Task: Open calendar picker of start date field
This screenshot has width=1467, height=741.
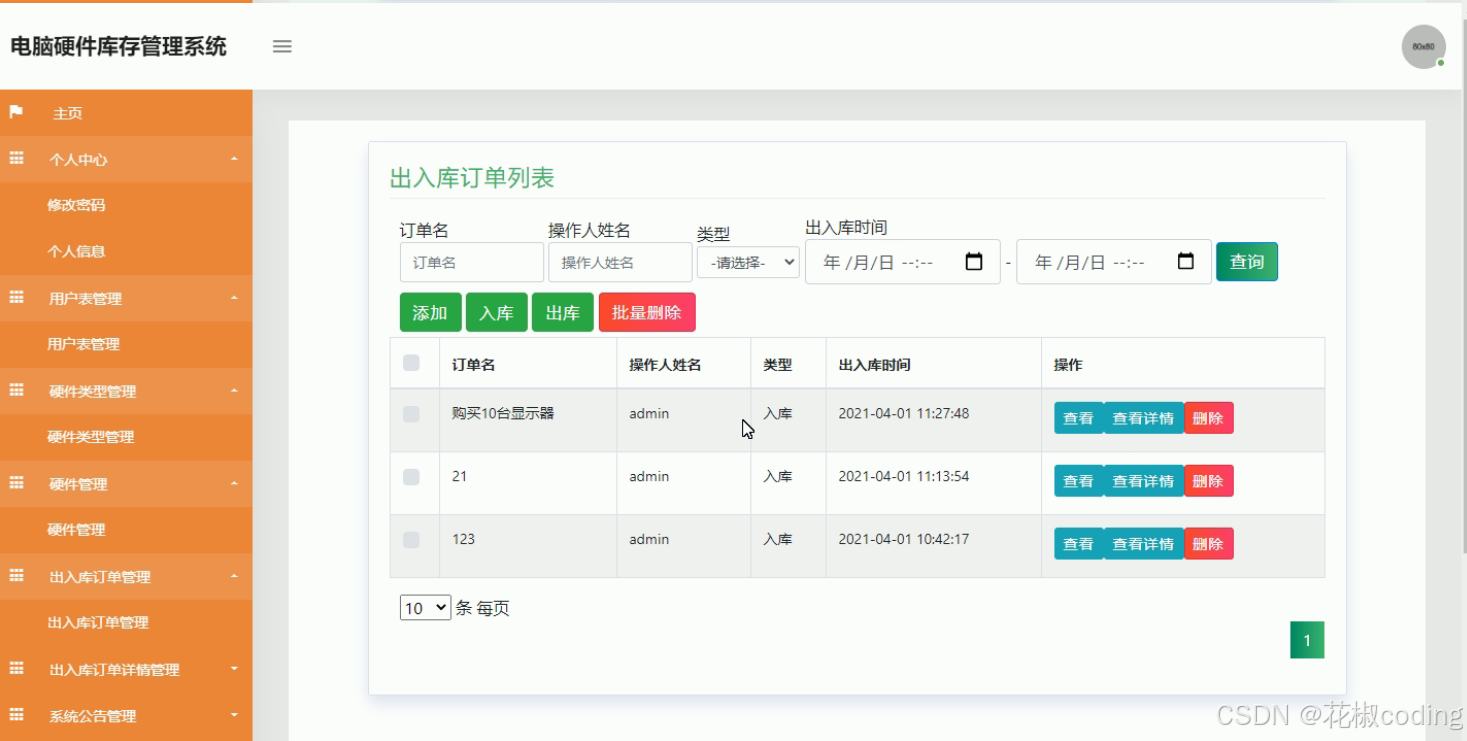Action: pos(974,262)
